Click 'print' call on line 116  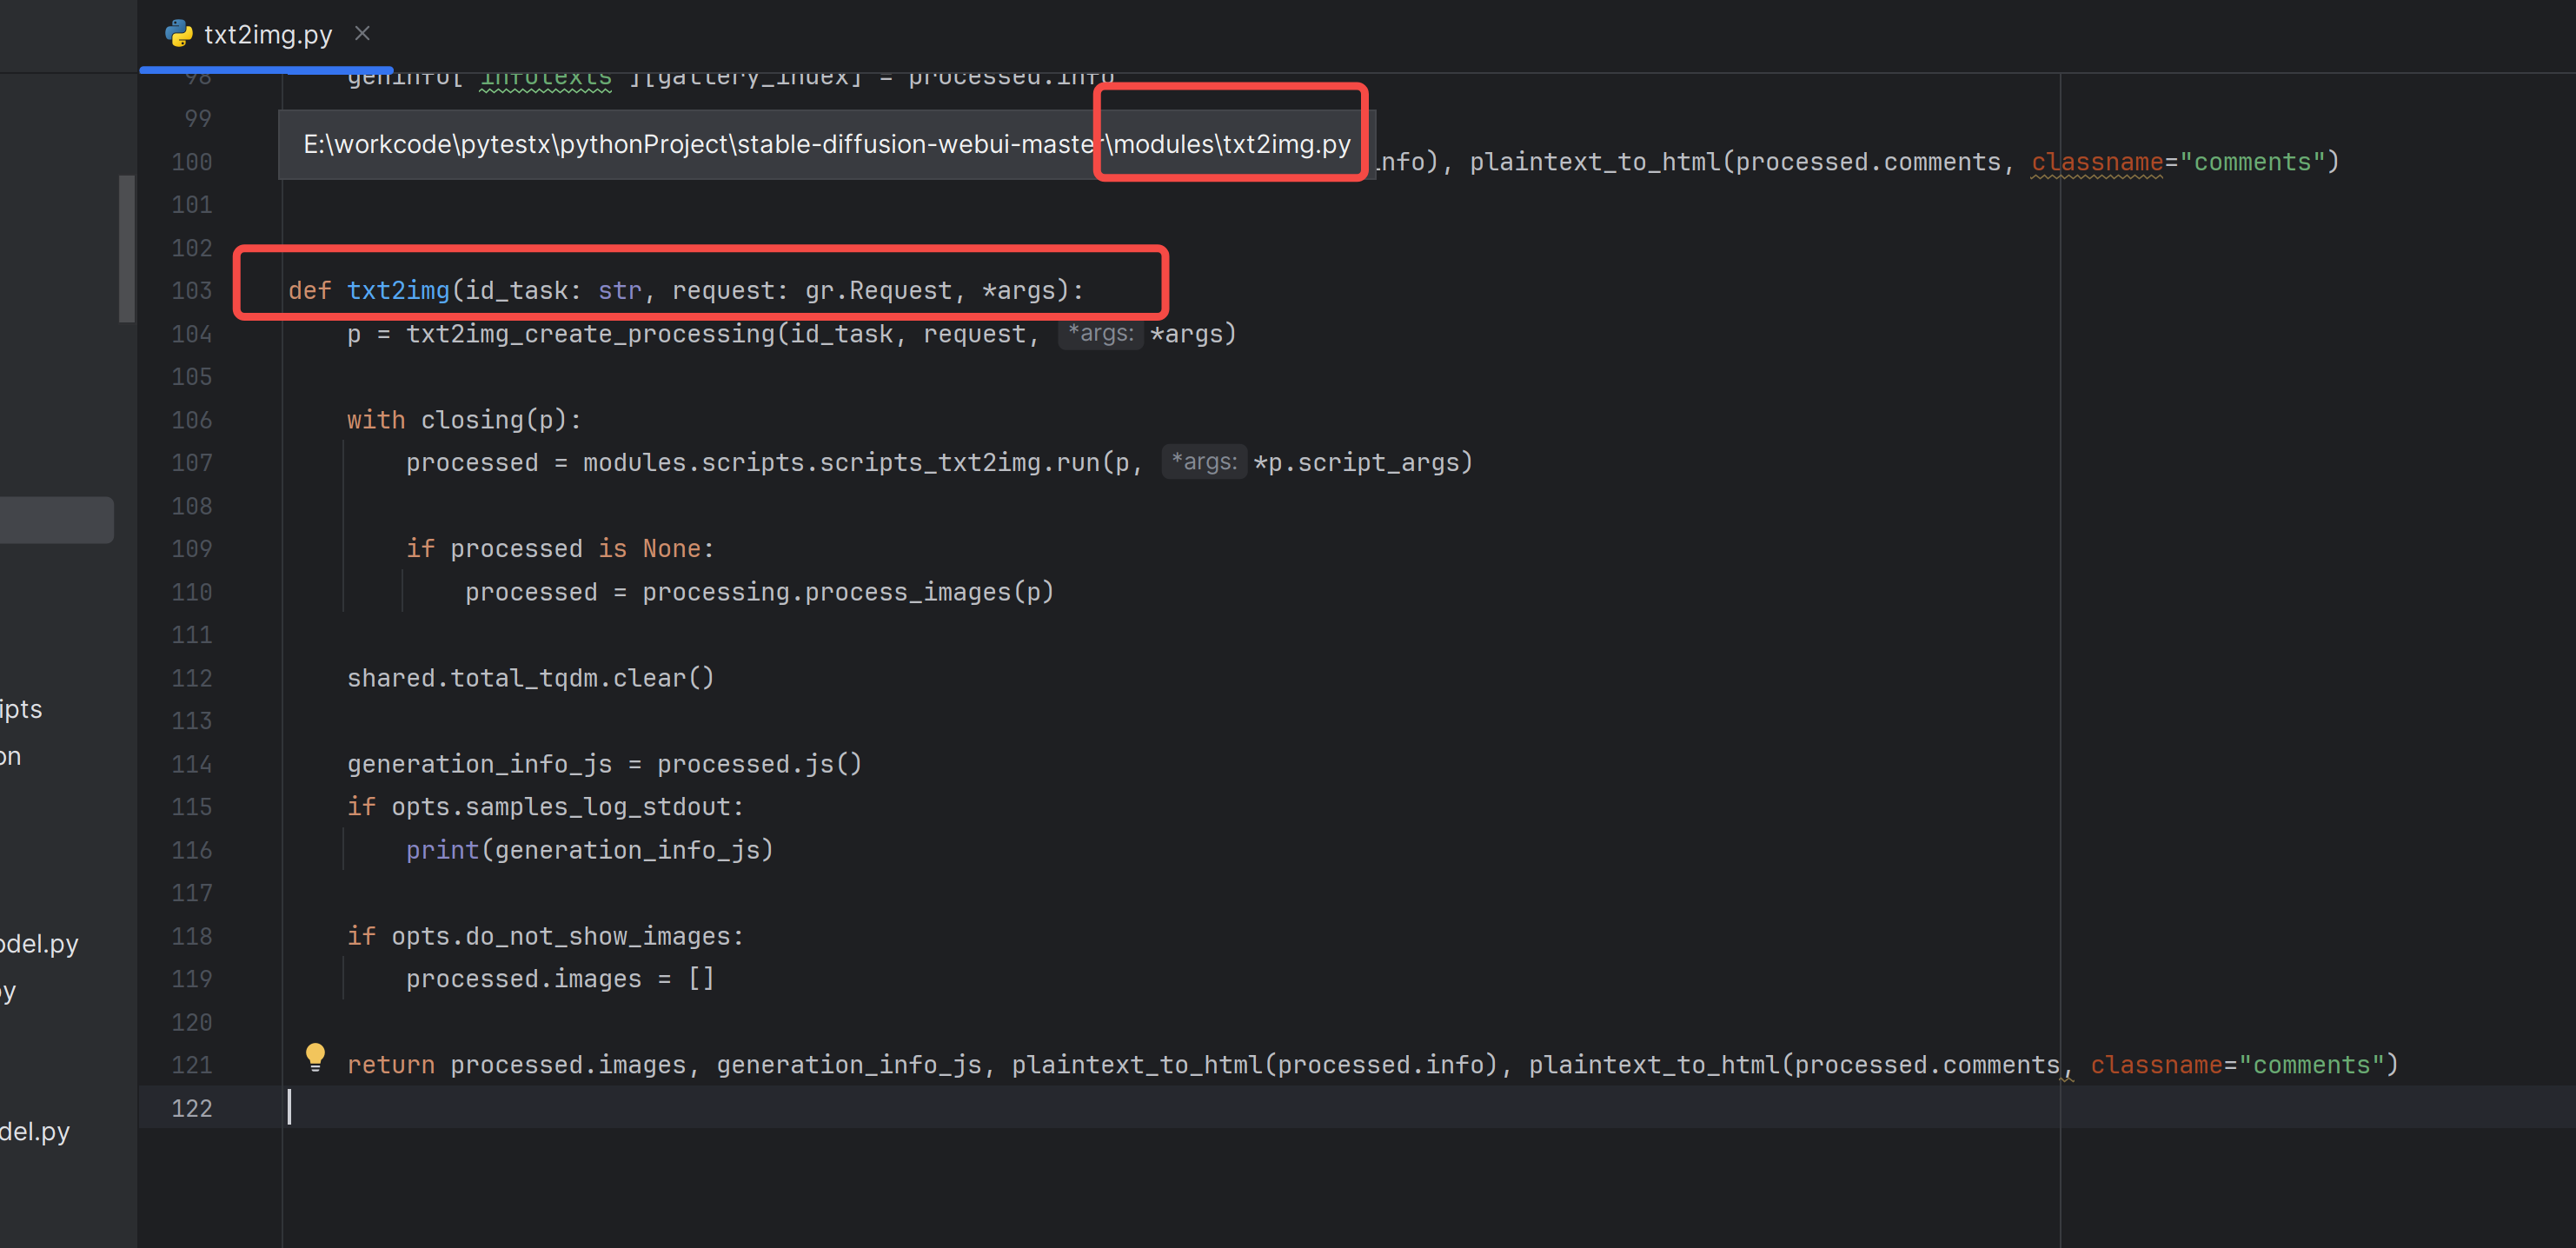[x=442, y=849]
